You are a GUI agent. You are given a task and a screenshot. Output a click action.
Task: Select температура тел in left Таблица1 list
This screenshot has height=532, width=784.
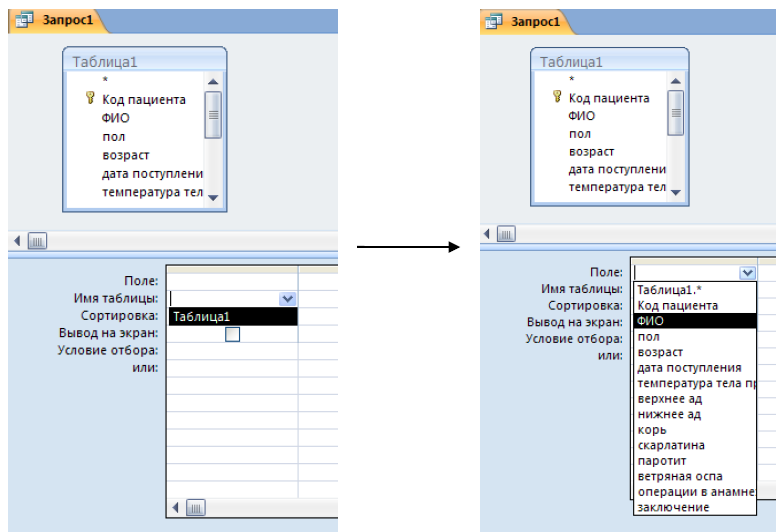click(x=152, y=192)
